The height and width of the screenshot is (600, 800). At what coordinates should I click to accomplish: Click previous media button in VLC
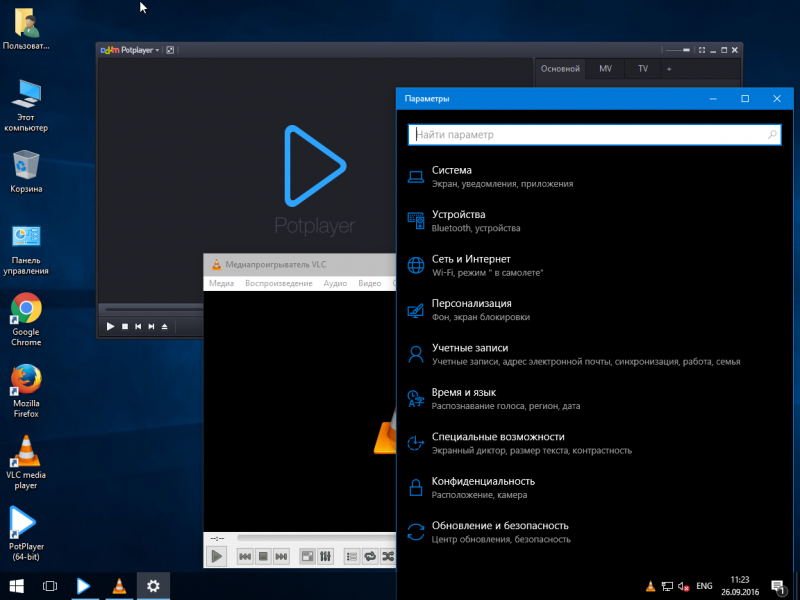pyautogui.click(x=245, y=556)
